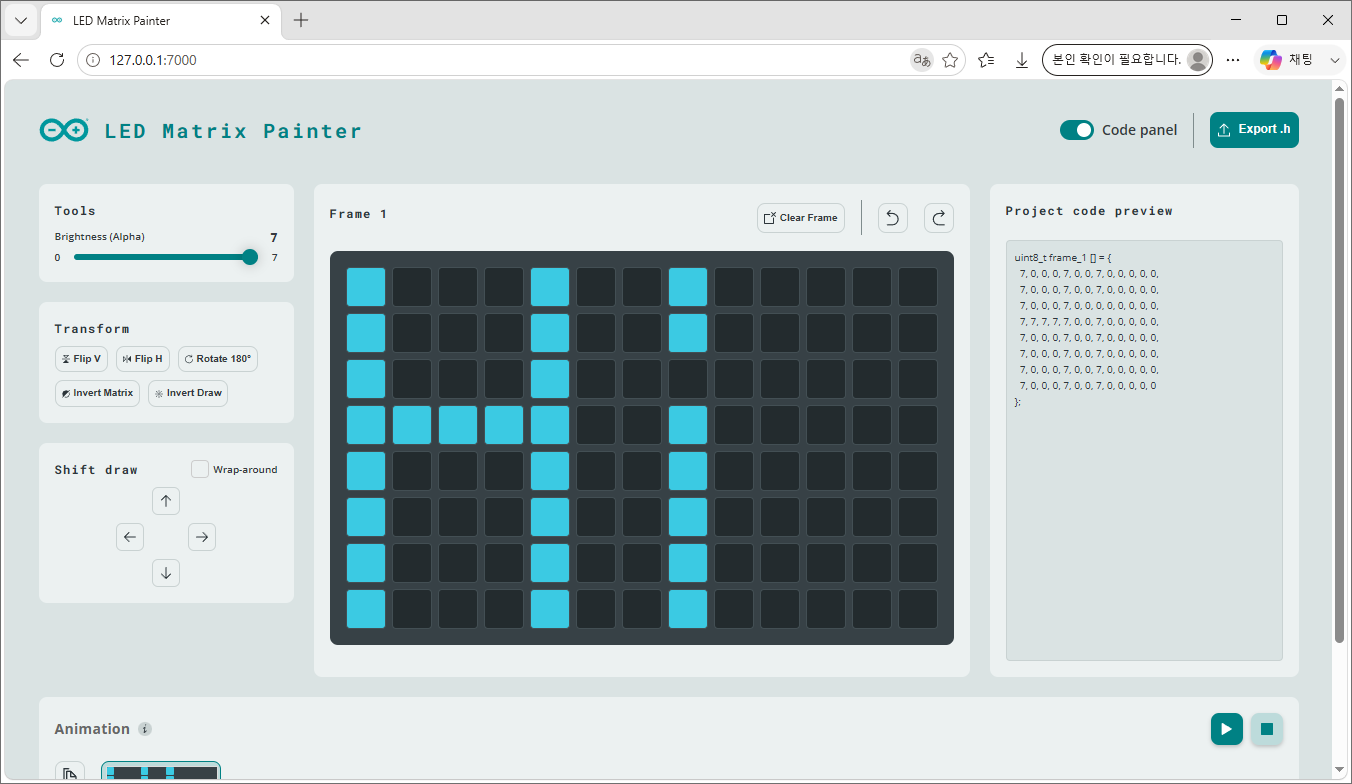Click the Arduino logo icon

[64, 130]
